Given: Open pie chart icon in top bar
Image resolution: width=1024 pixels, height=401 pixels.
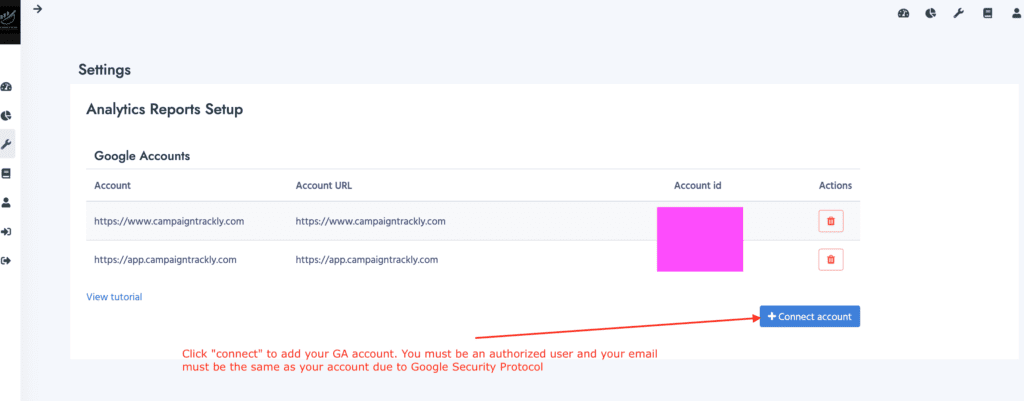Looking at the screenshot, I should (x=931, y=13).
